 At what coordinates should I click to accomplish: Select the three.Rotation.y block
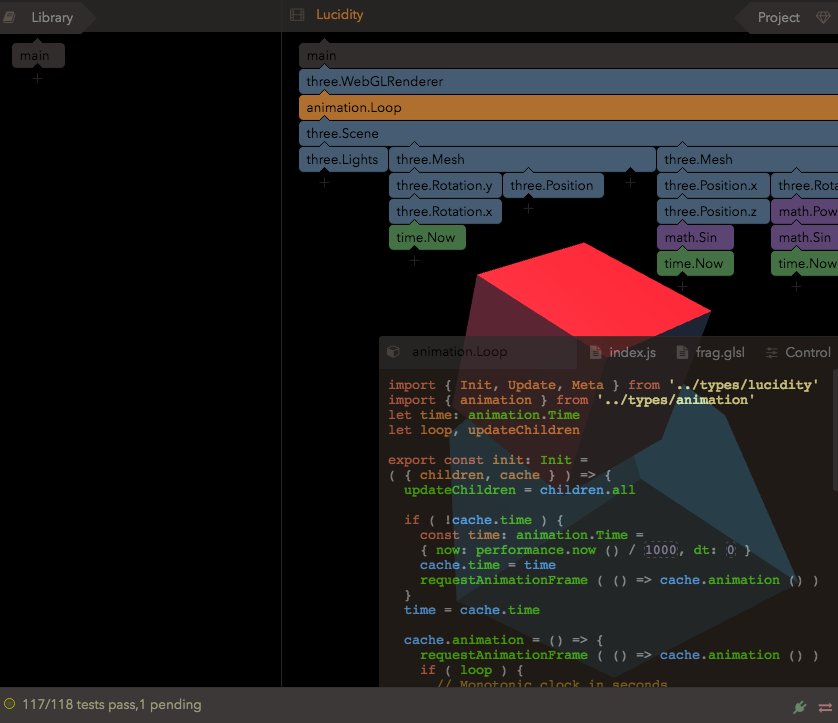[445, 185]
